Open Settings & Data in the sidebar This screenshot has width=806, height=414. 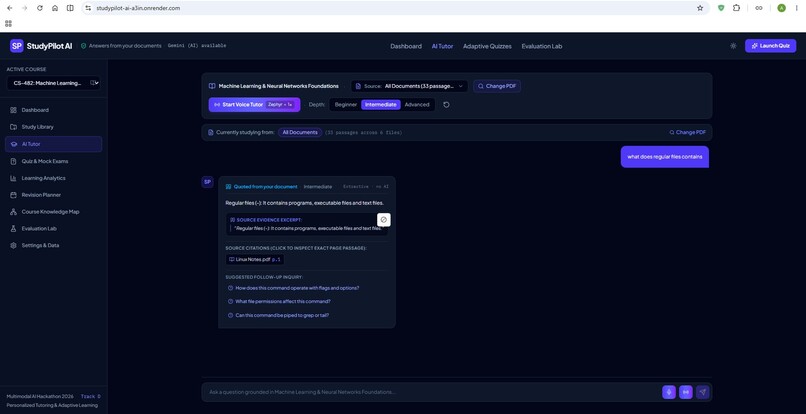tap(53, 245)
